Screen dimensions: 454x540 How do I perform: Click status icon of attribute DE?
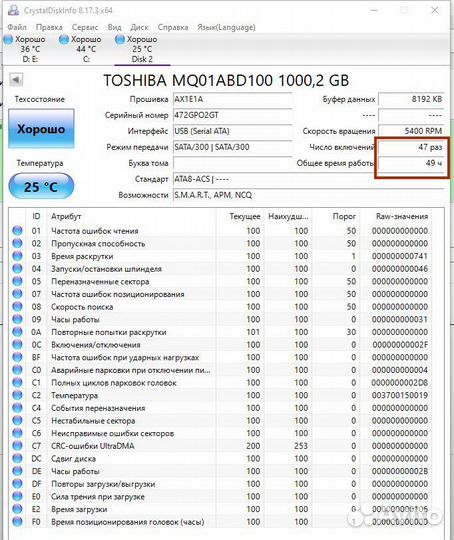click(x=17, y=471)
